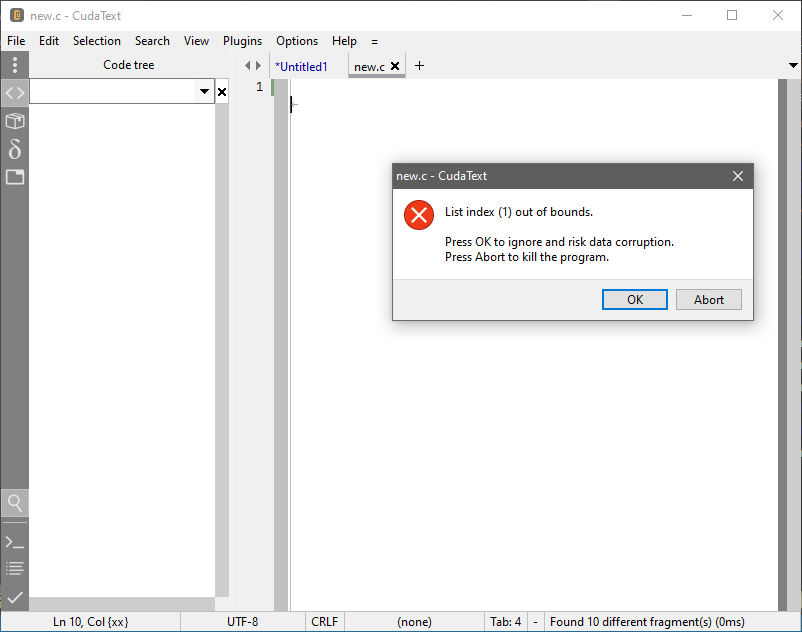Viewport: 802px width, 632px height.
Task: Switch to the *Untitled1 tab
Action: tap(301, 66)
